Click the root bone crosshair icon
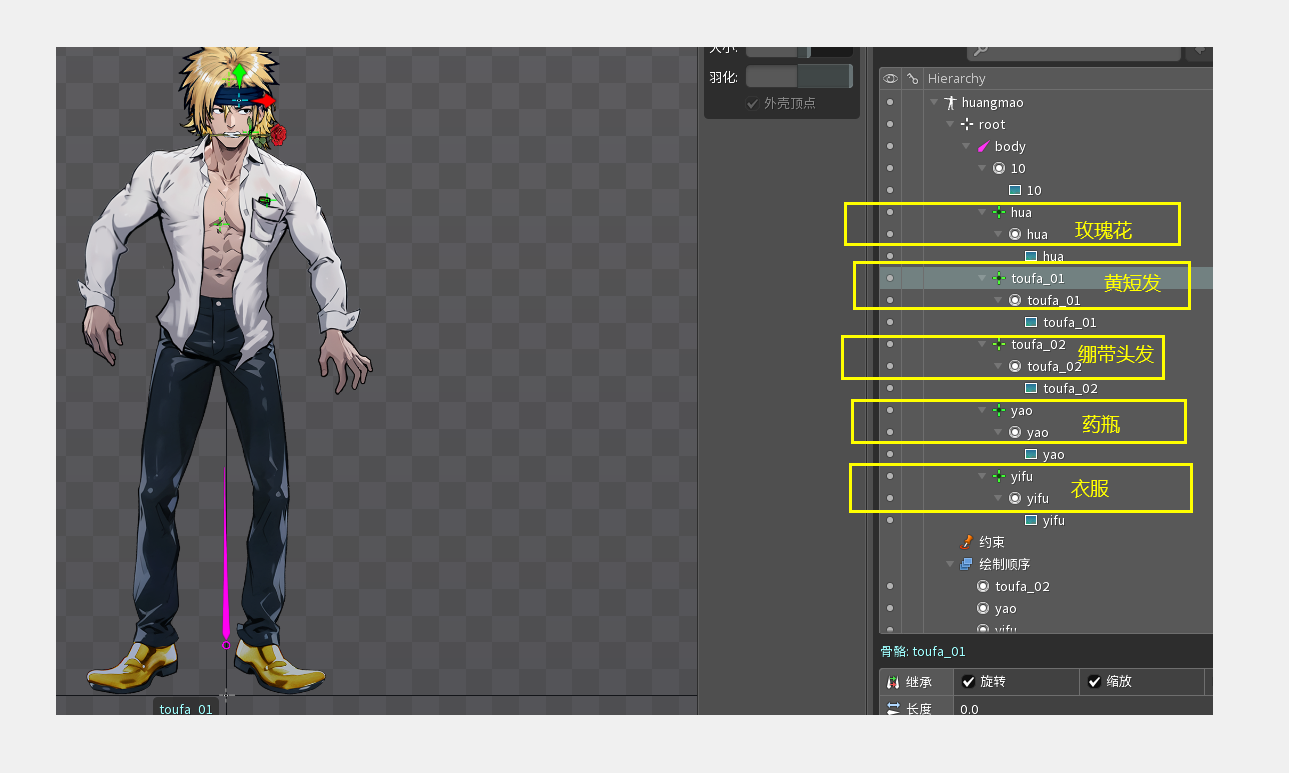 (966, 125)
